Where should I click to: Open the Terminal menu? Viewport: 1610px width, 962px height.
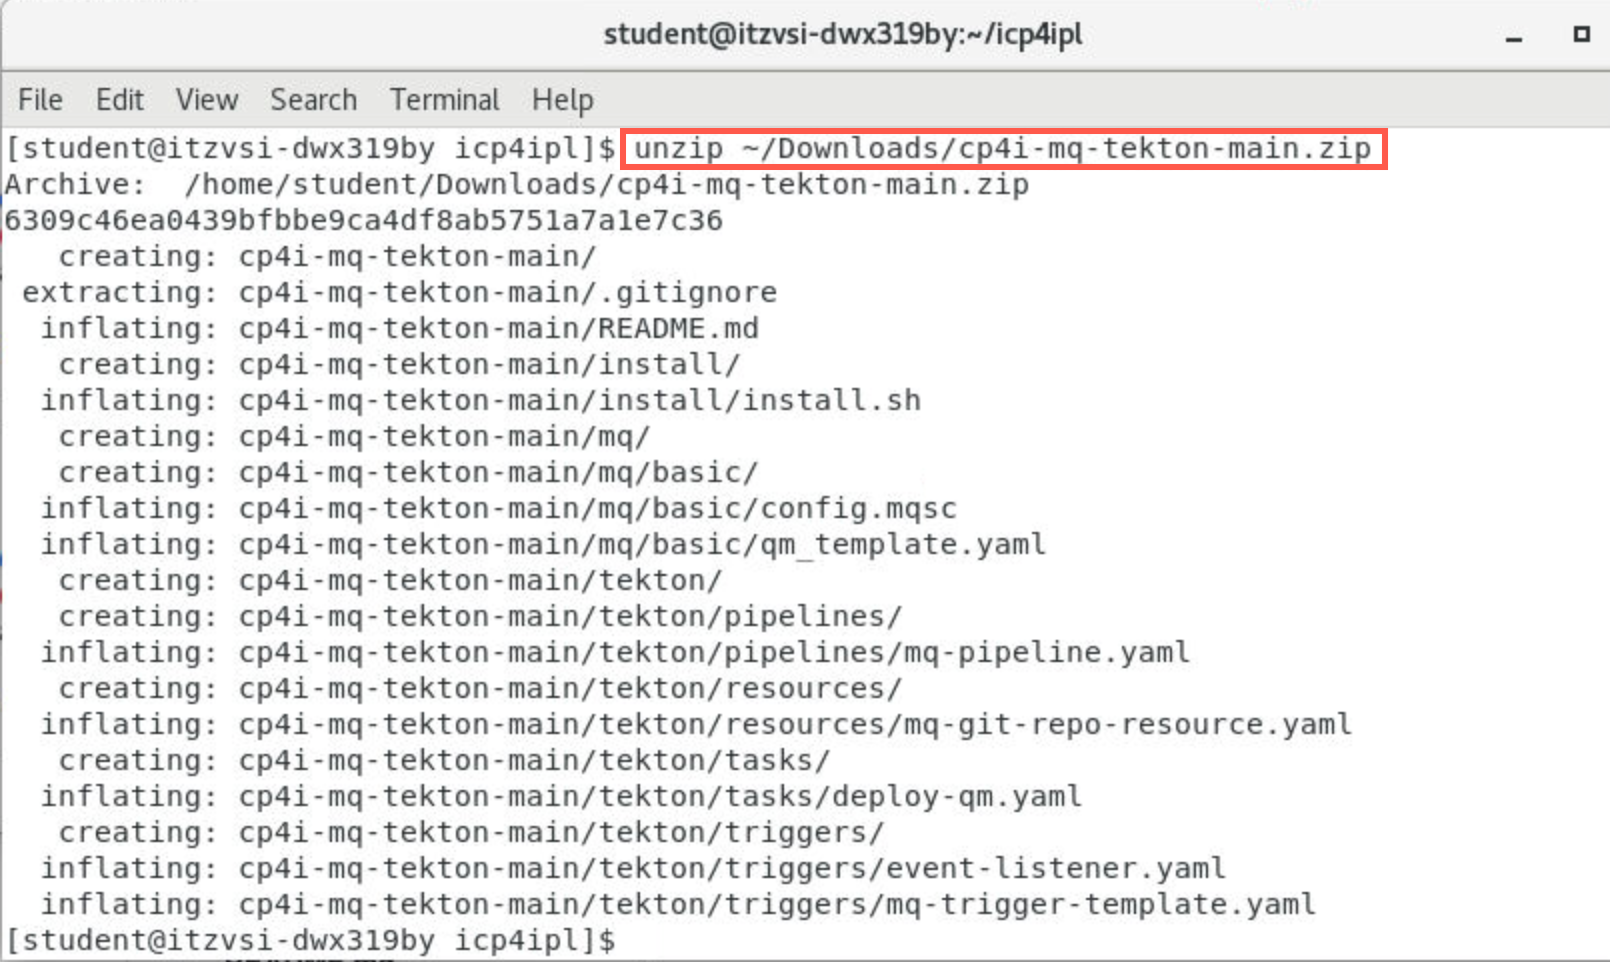click(x=444, y=100)
